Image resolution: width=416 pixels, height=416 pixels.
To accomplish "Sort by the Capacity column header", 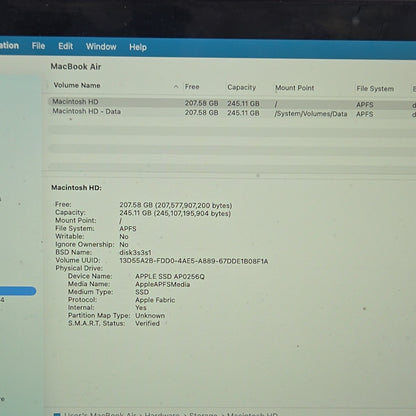I will tap(242, 87).
